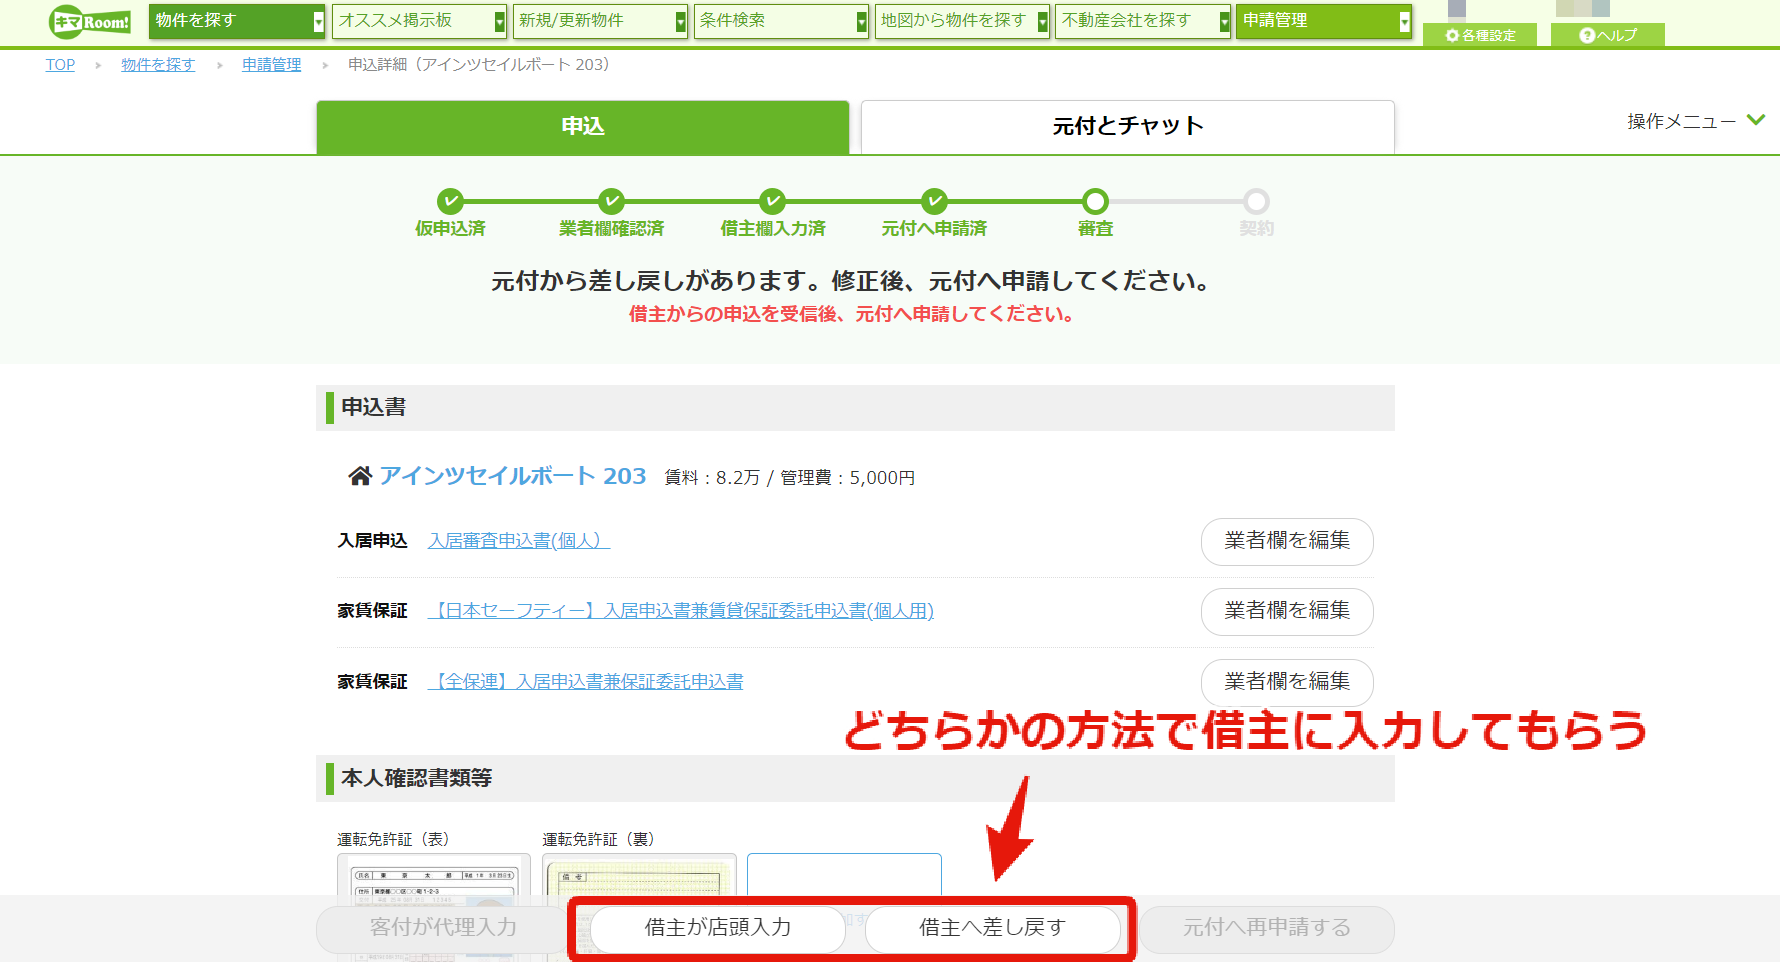Click 借主が店頭入力 button
This screenshot has width=1780, height=962.
click(x=718, y=929)
